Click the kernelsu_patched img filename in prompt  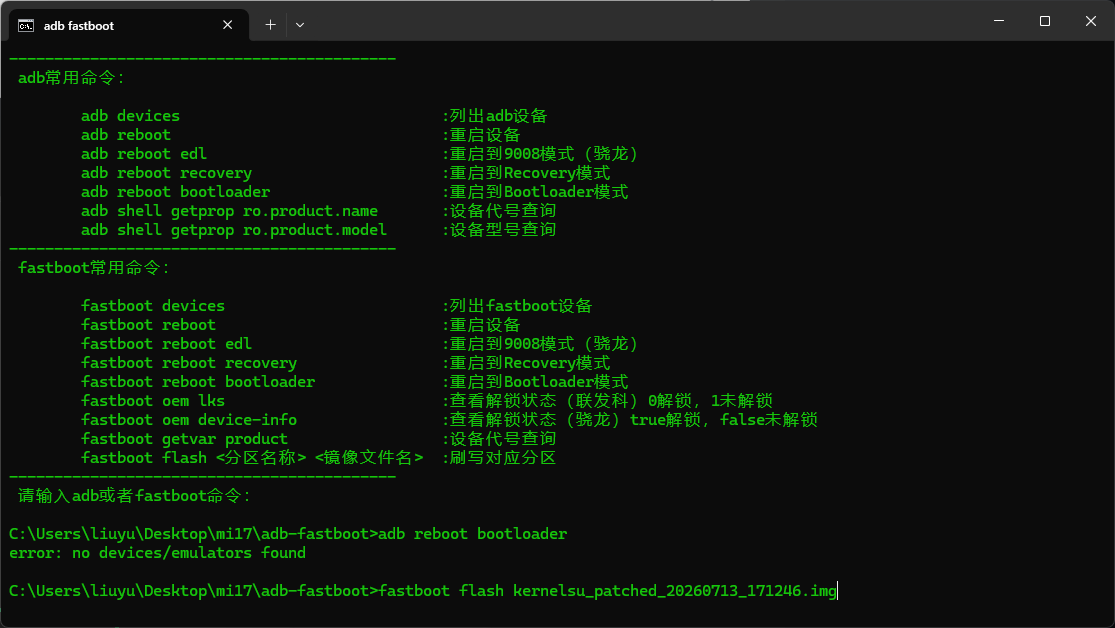tap(675, 591)
